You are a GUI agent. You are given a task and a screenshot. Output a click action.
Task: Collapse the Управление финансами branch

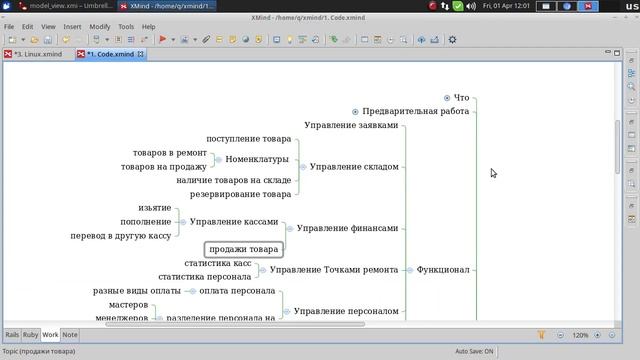(x=290, y=229)
